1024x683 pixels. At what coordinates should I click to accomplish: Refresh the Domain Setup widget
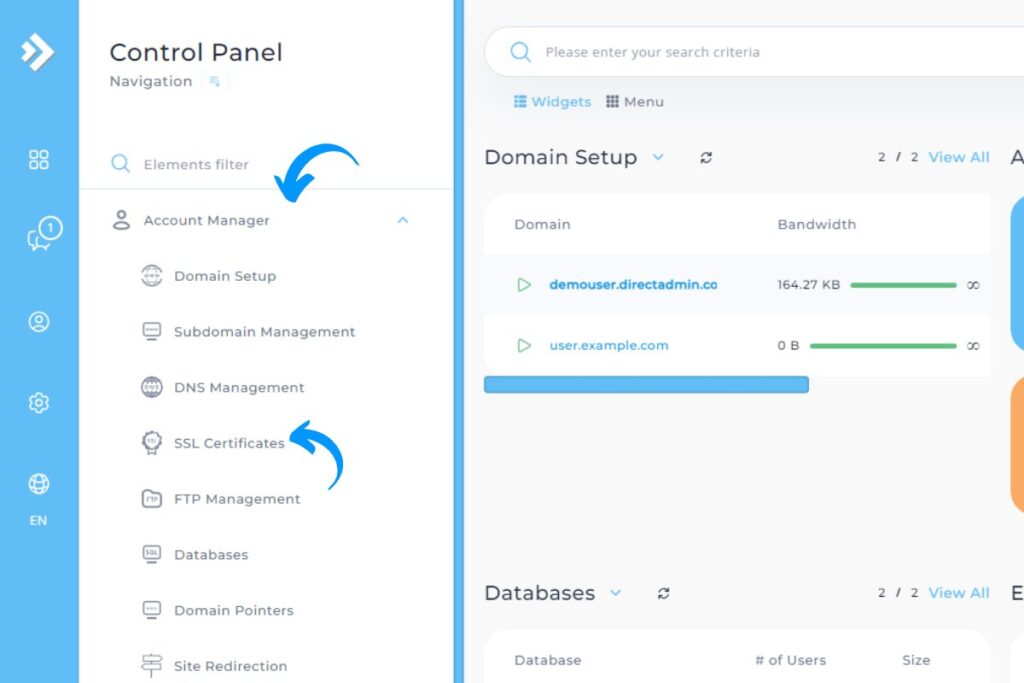[x=706, y=157]
